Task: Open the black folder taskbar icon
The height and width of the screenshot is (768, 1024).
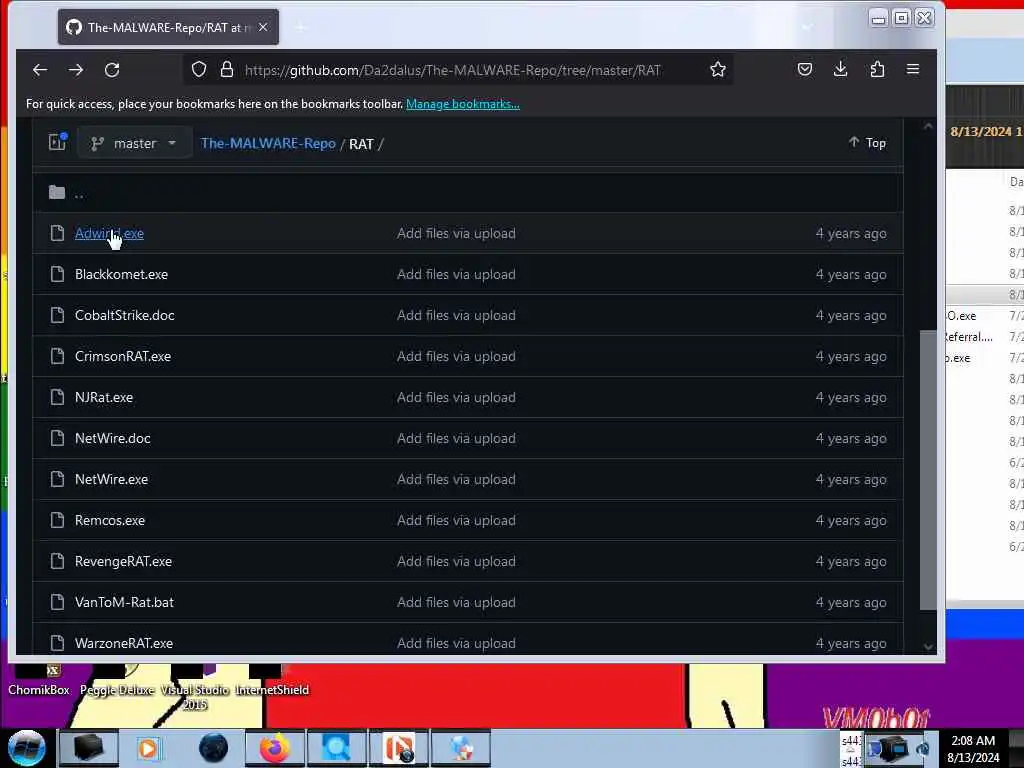Action: pyautogui.click(x=89, y=748)
